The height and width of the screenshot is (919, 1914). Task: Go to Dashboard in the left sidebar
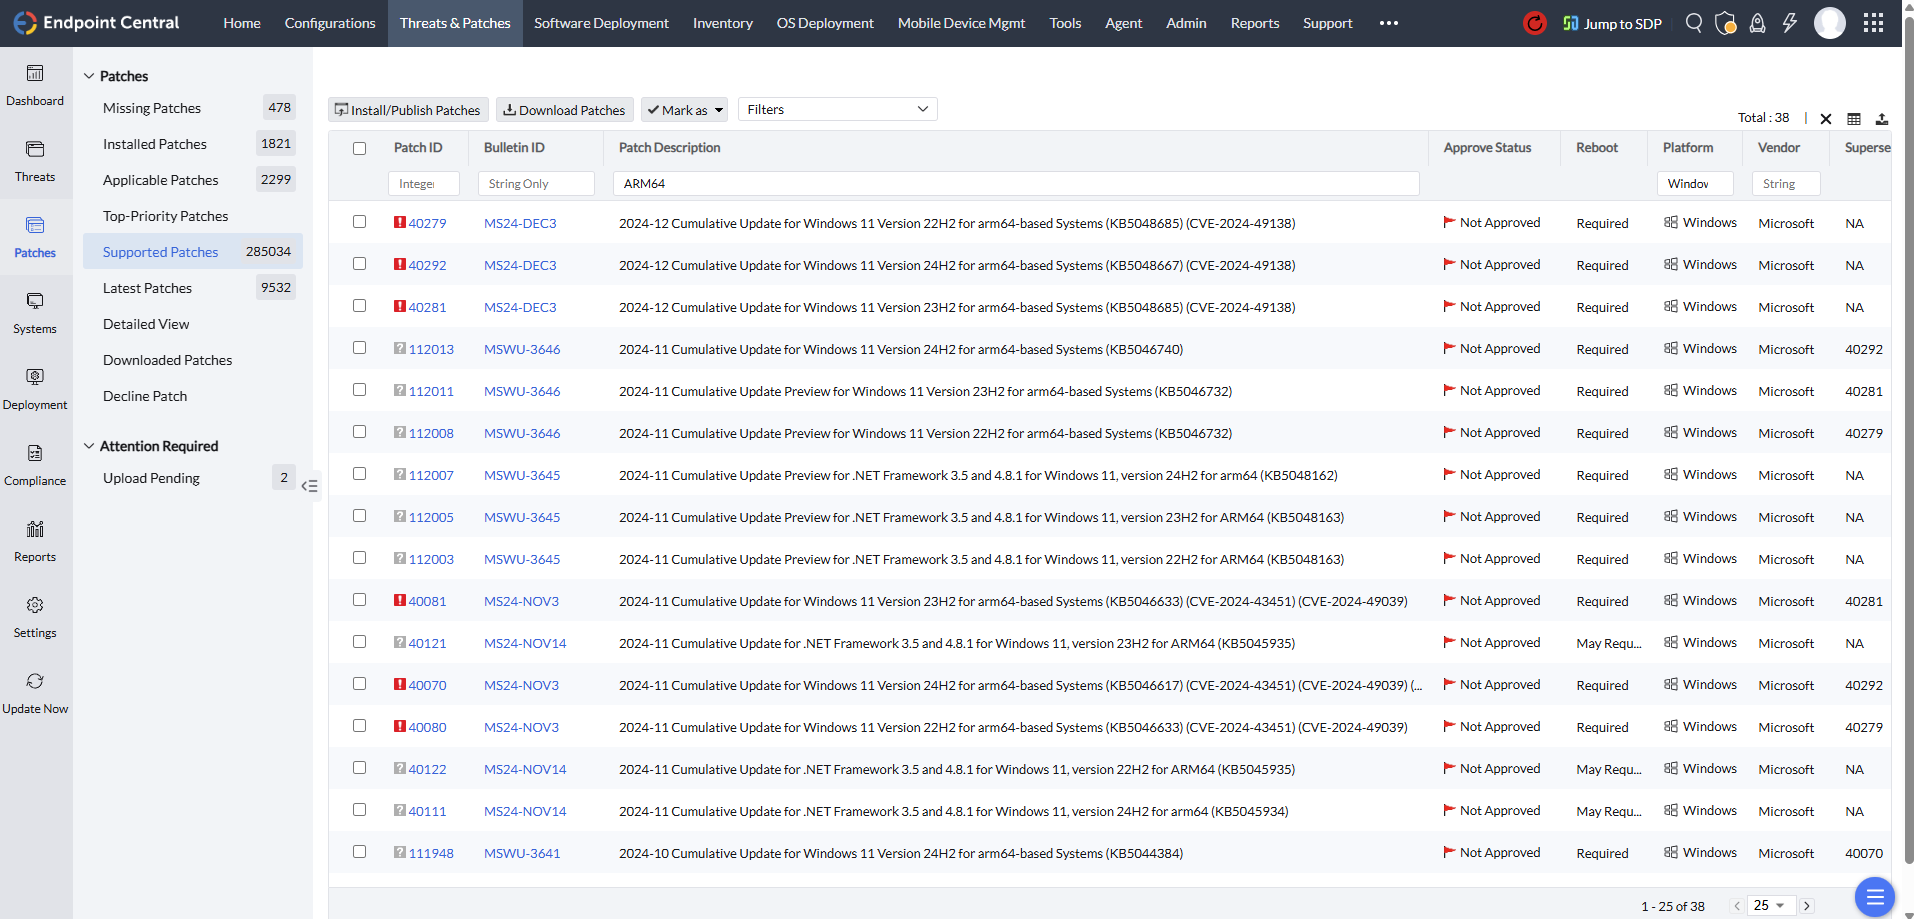(x=35, y=86)
